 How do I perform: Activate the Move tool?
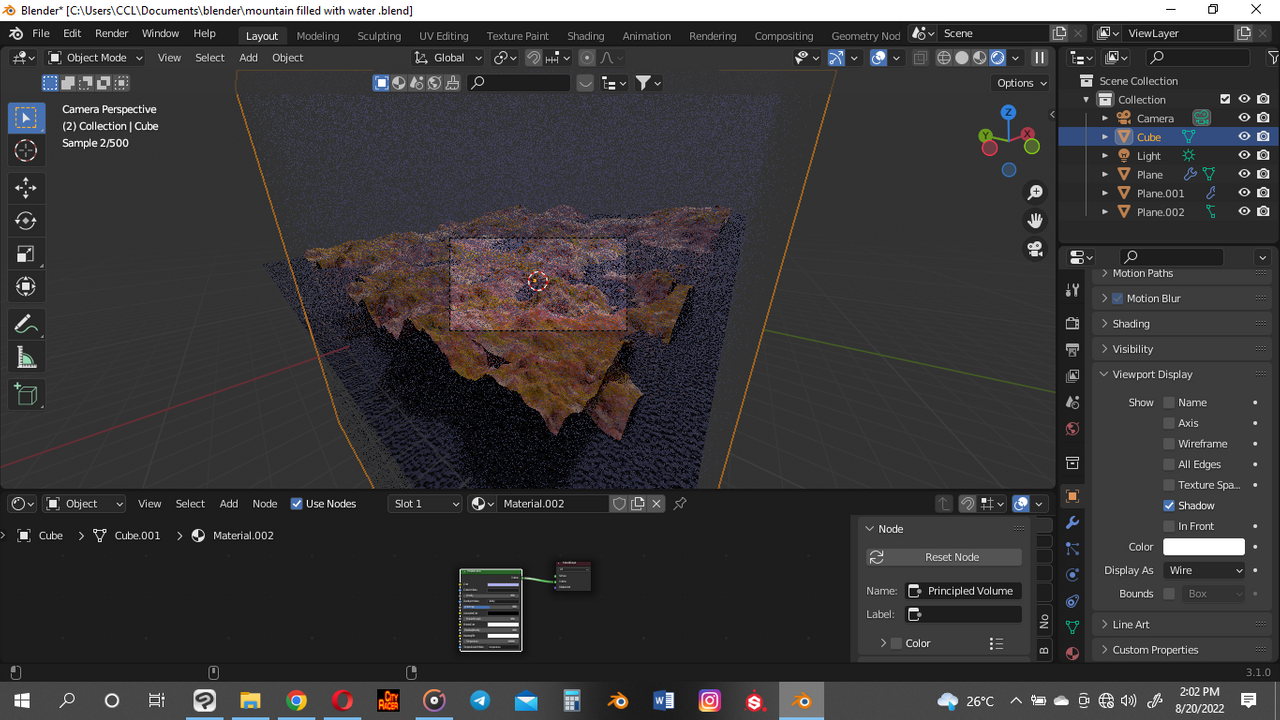point(26,188)
